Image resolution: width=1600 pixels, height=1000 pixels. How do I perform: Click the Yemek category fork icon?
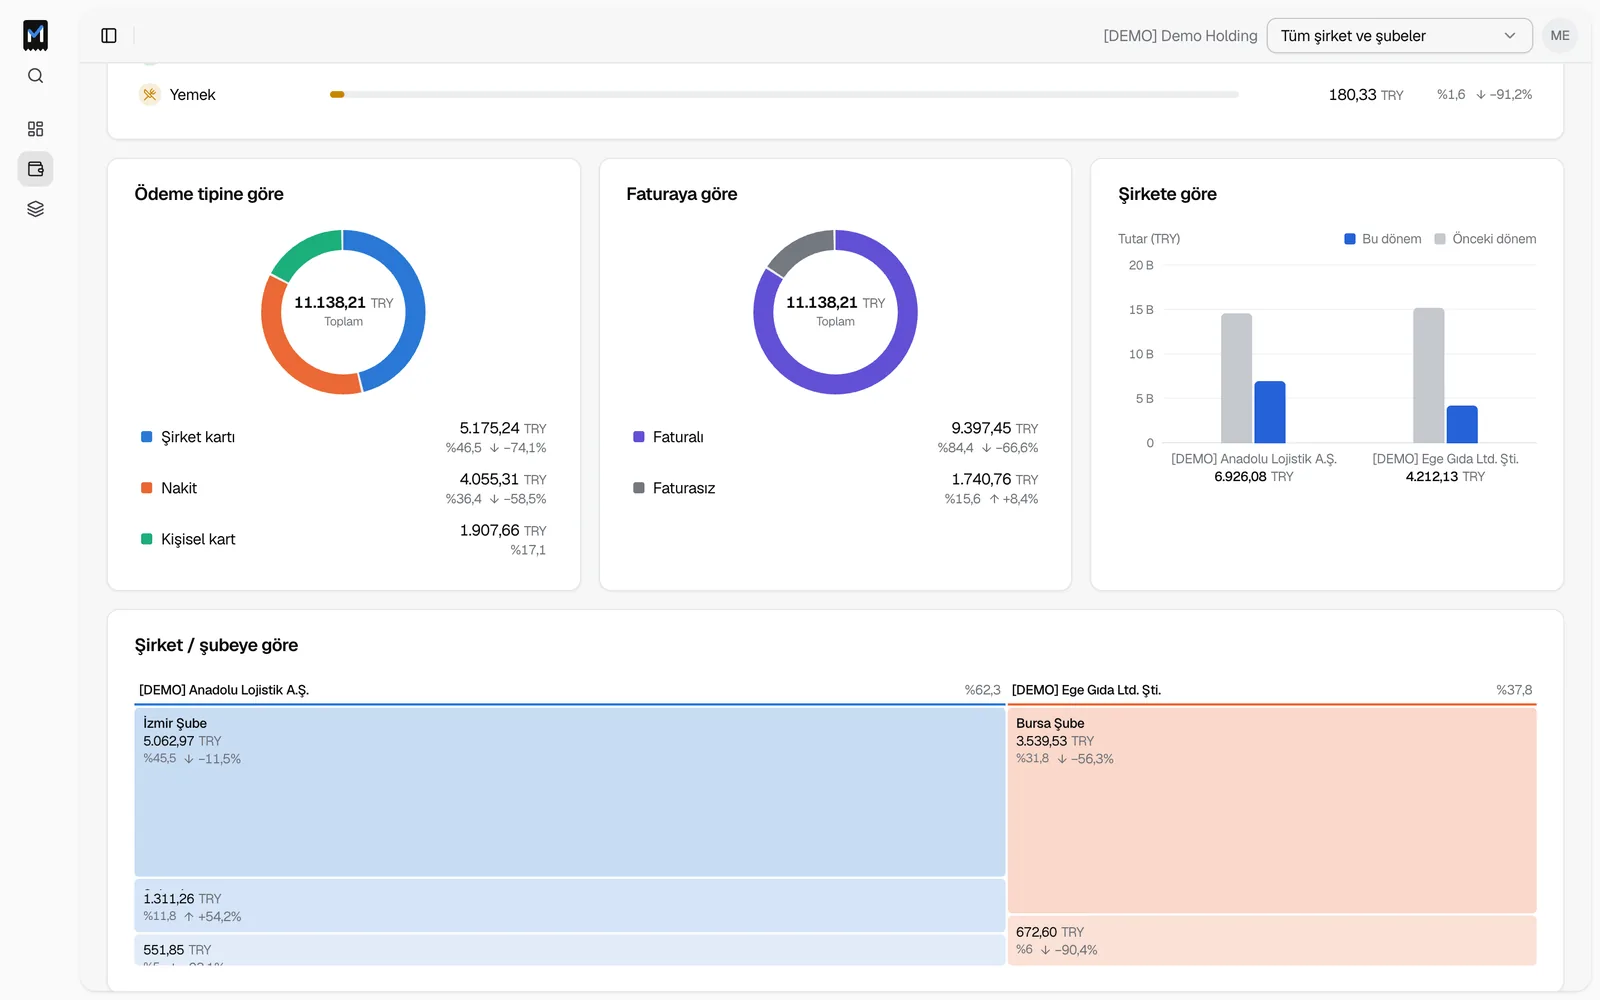[x=150, y=95]
